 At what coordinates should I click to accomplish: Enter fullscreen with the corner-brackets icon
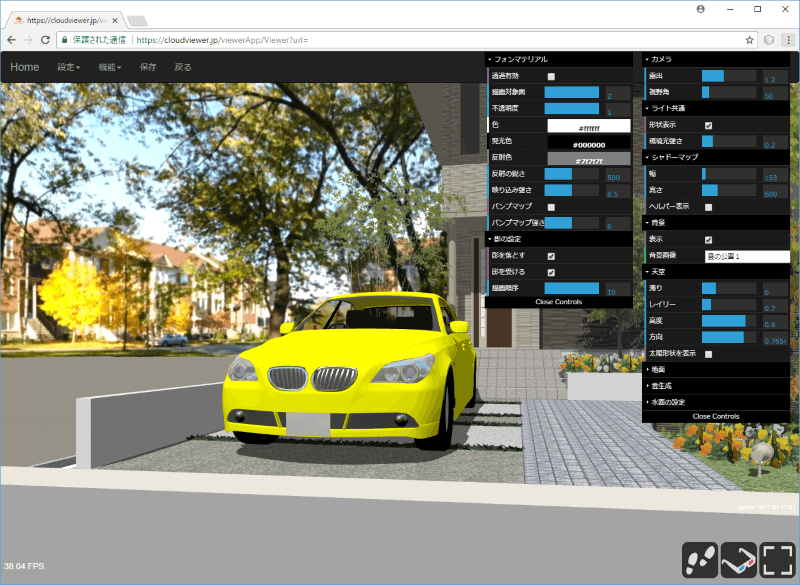click(777, 560)
